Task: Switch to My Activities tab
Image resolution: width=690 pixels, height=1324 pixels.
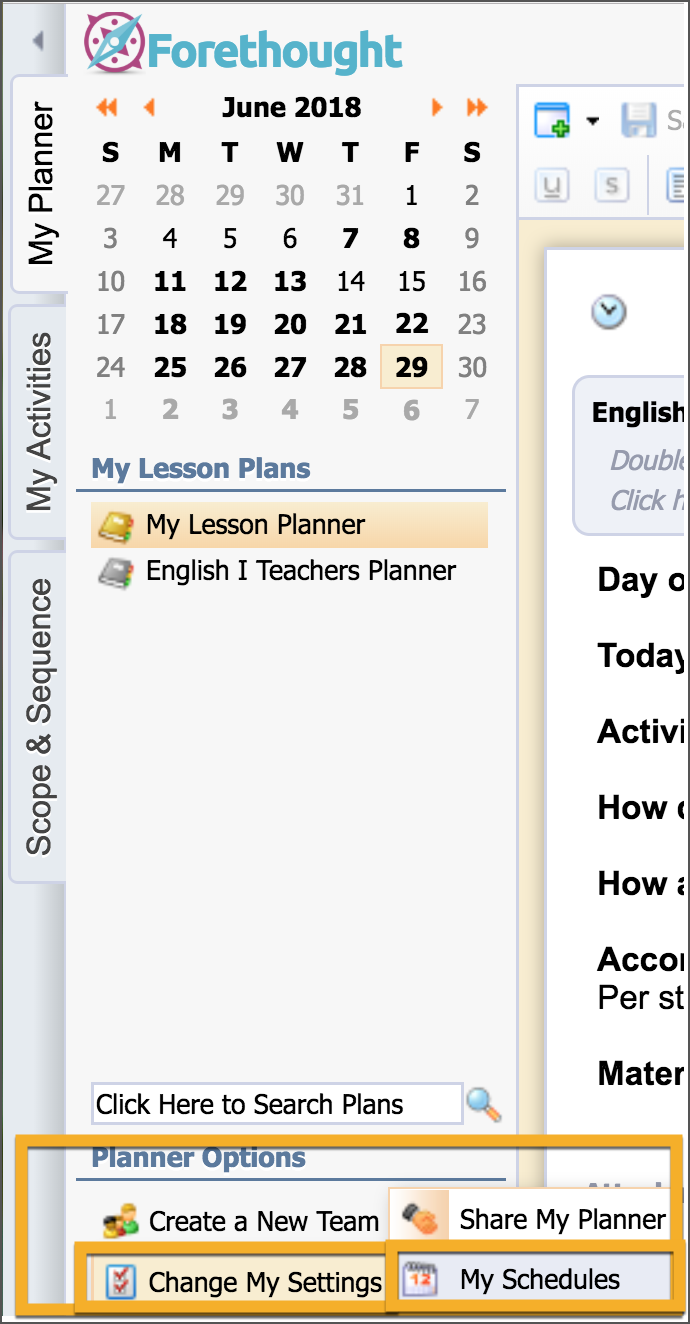Action: (x=39, y=422)
